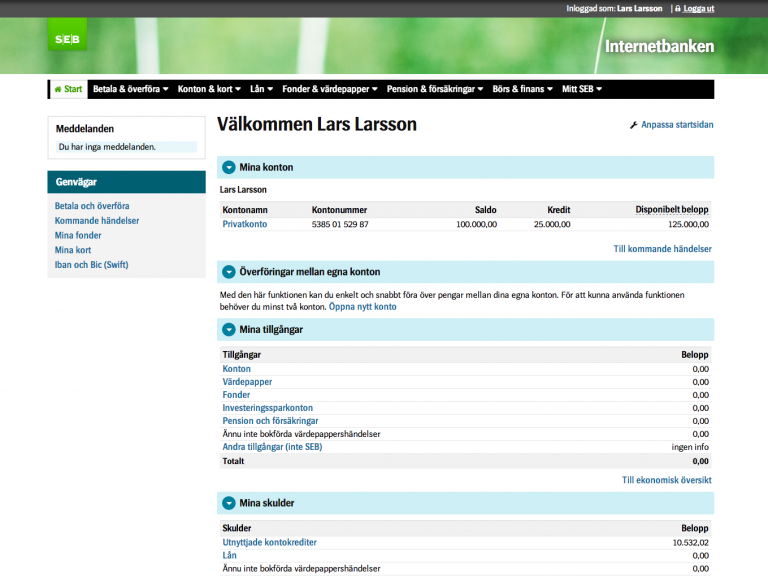Collapse the Överföringar mellan egna konton section
The image size is (768, 576).
tap(229, 272)
